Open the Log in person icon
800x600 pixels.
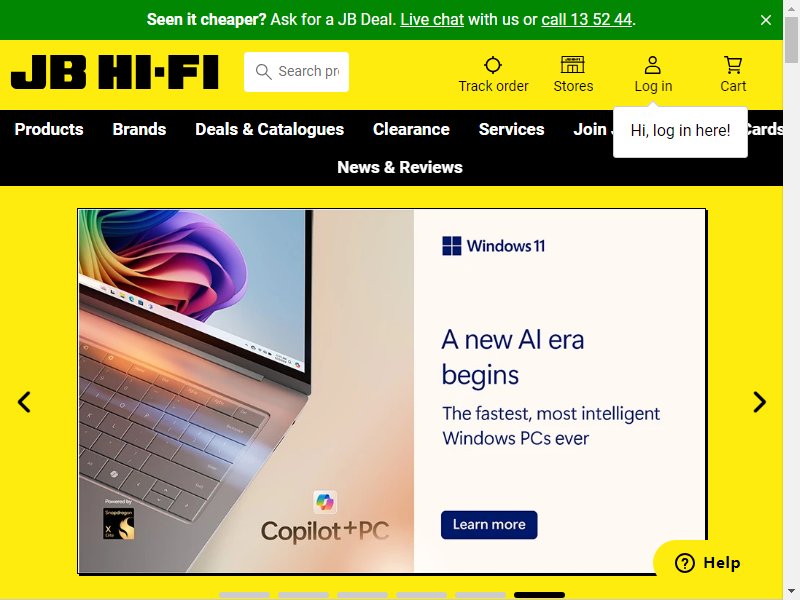click(653, 65)
